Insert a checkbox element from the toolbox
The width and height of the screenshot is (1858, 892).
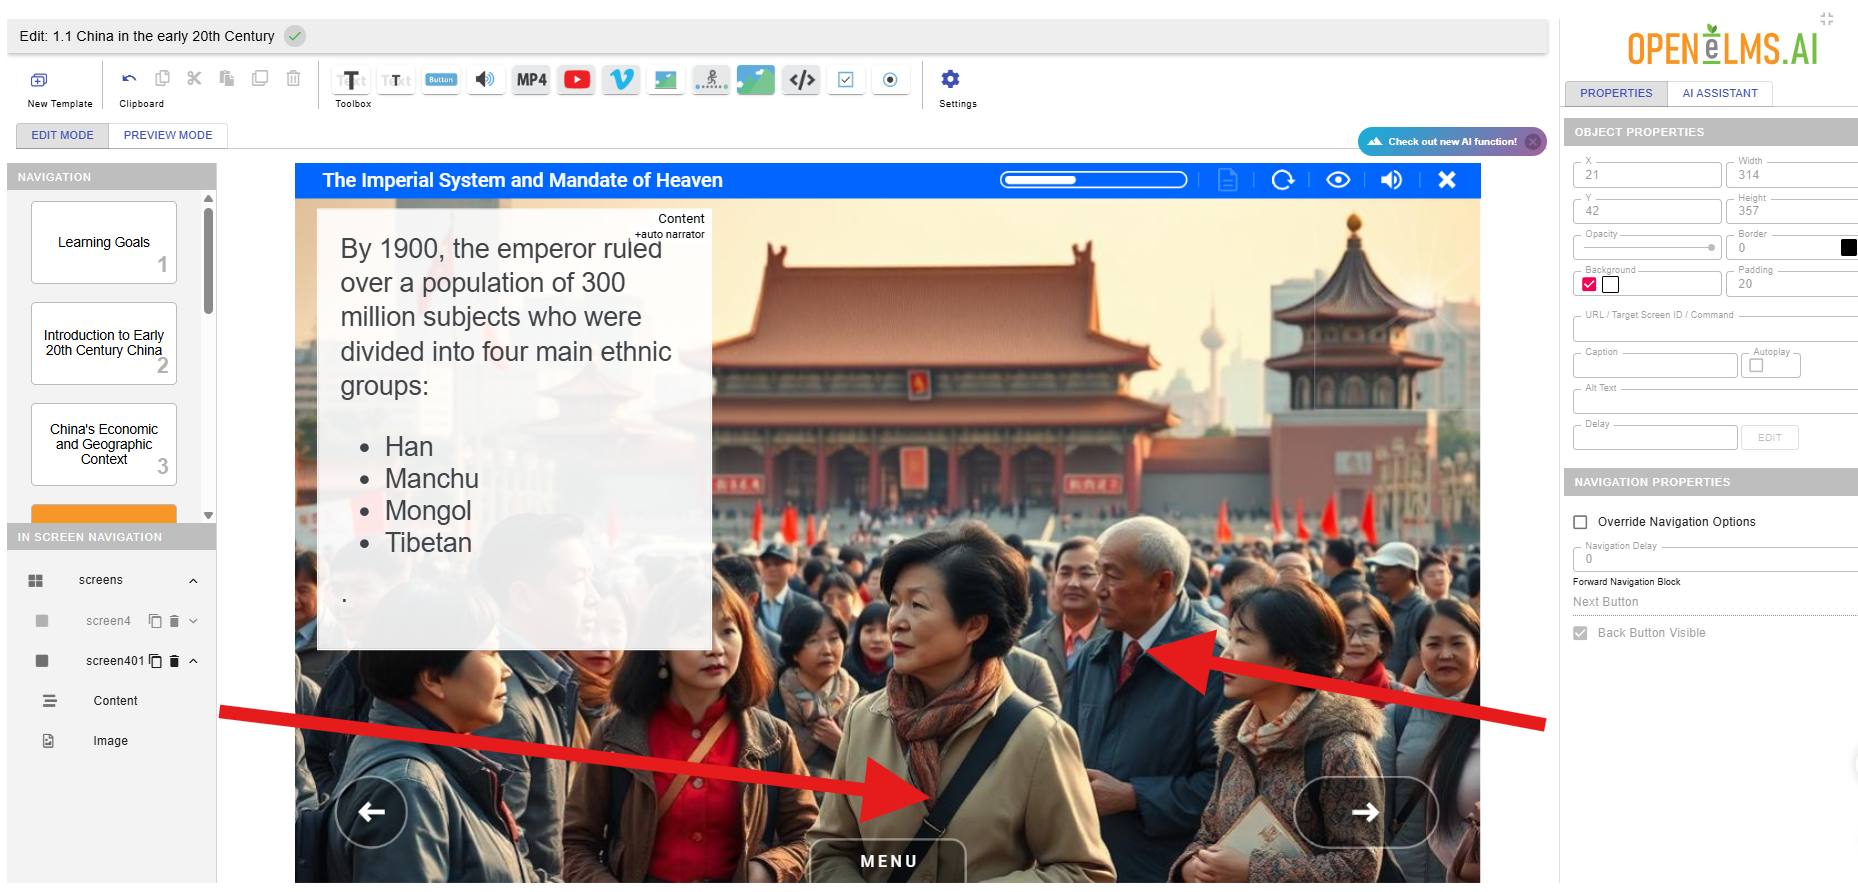[846, 80]
